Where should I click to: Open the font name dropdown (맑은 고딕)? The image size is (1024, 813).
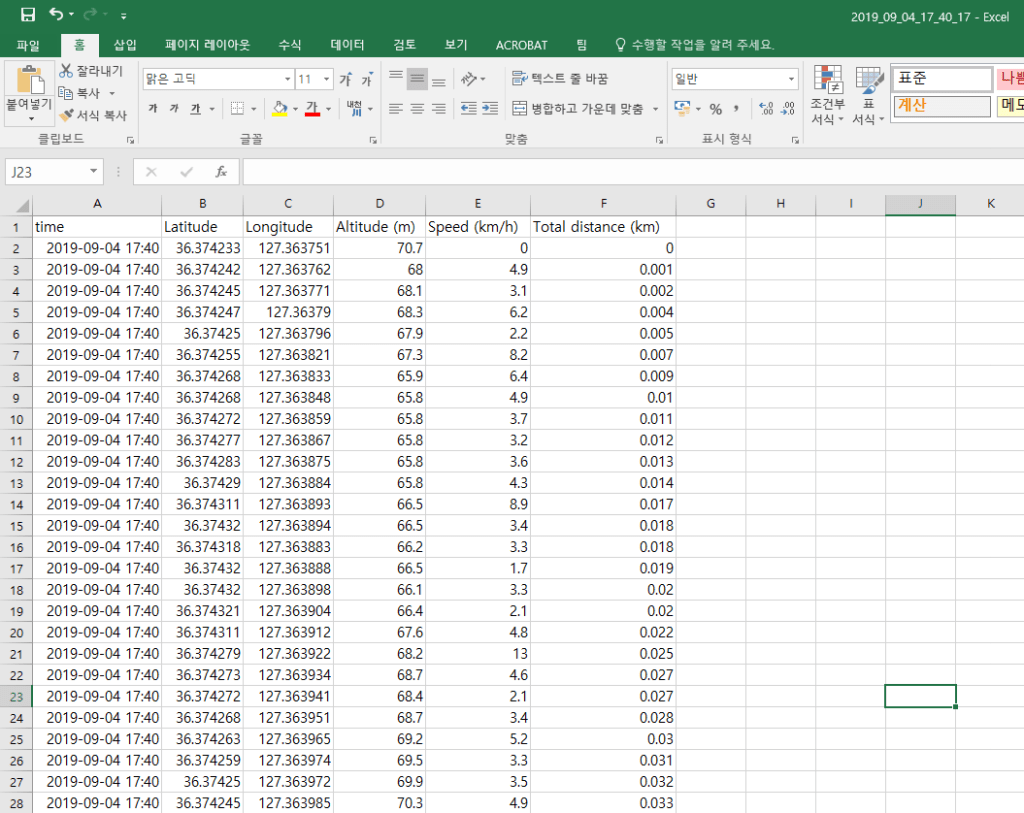click(287, 79)
